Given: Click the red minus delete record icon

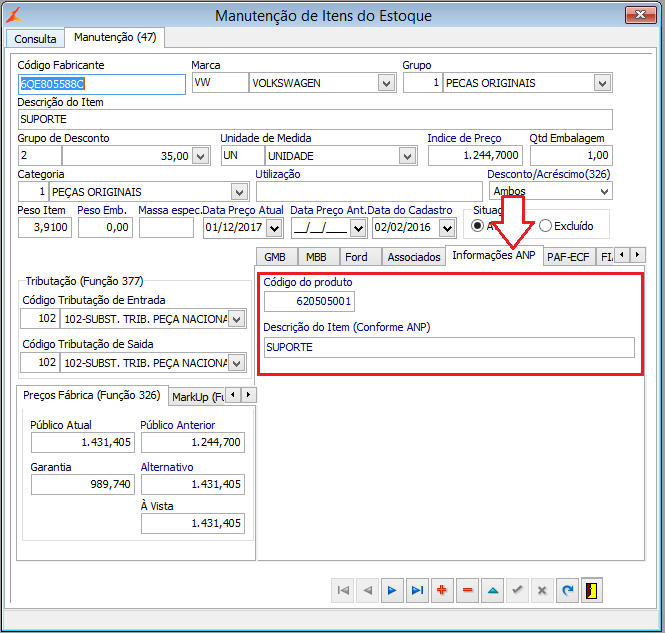Looking at the screenshot, I should click(x=468, y=590).
